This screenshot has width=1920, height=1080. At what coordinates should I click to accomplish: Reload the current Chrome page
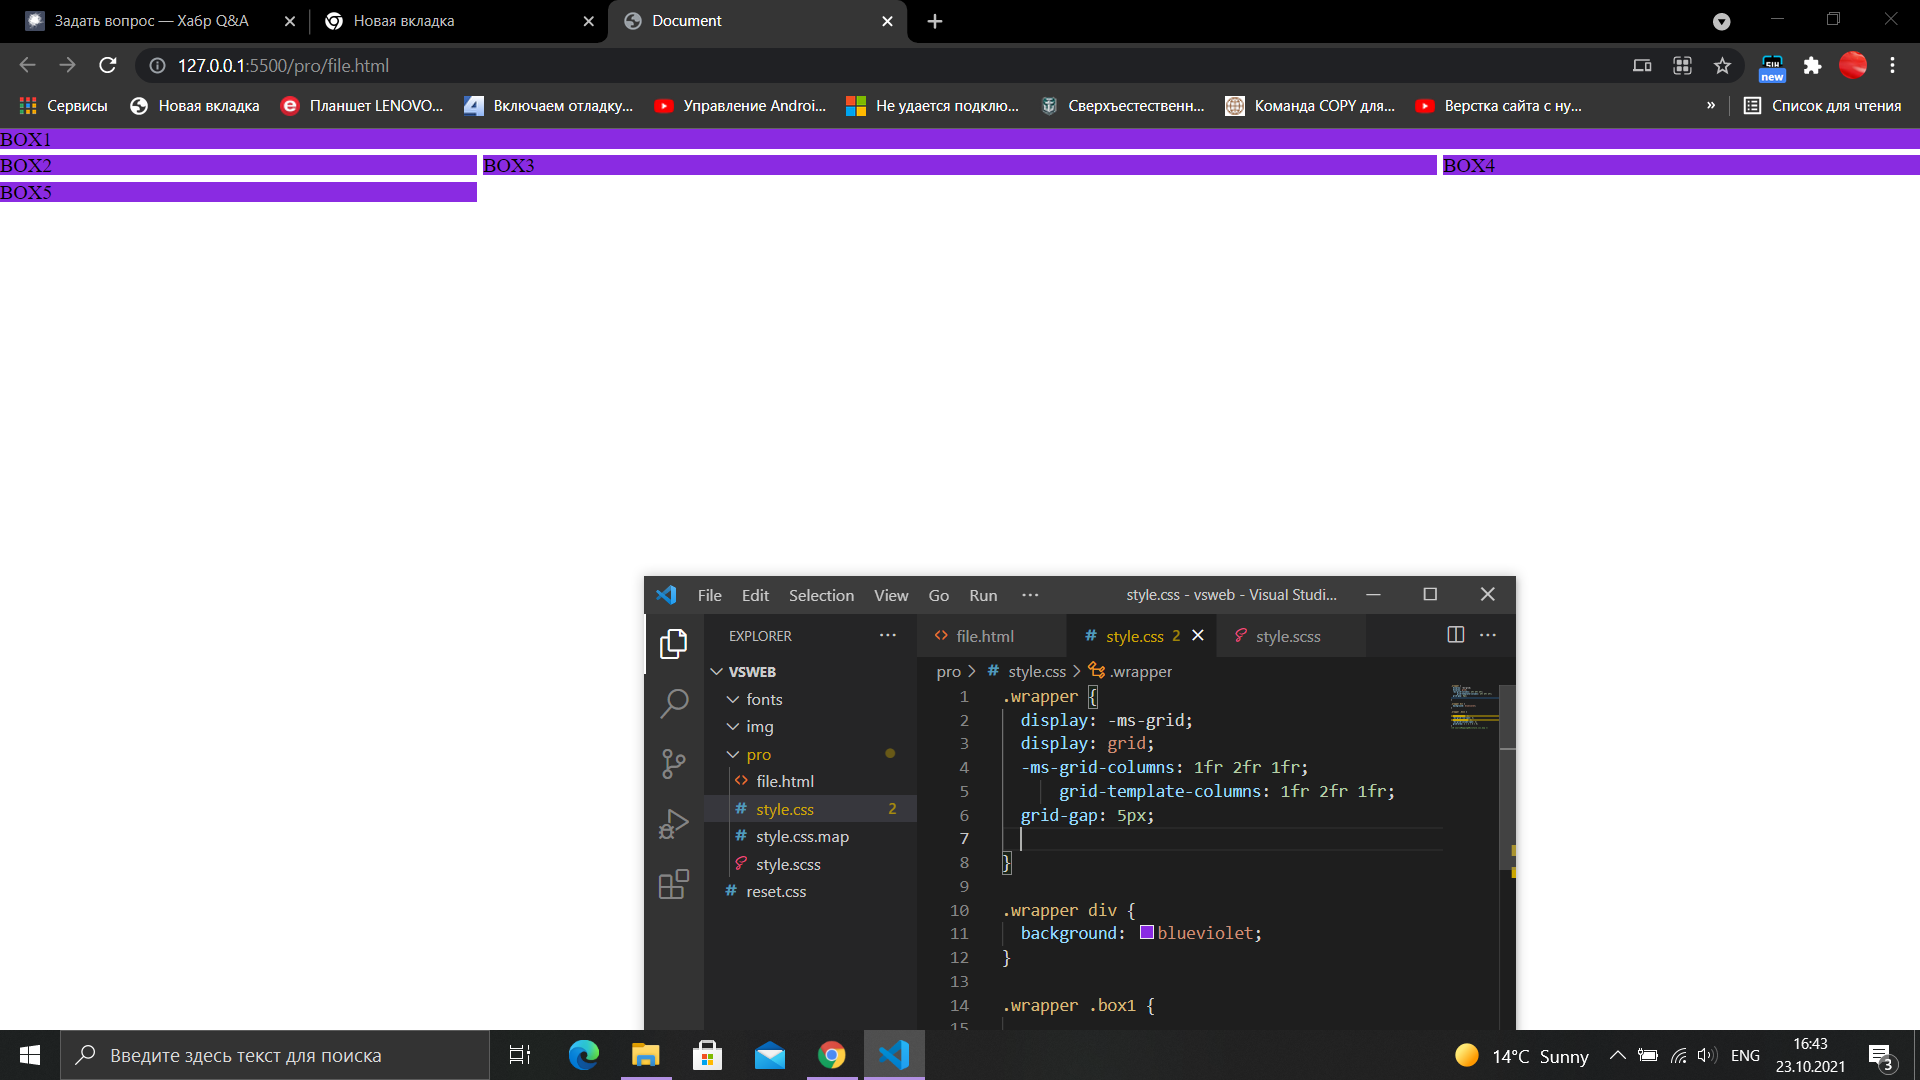pos(108,65)
